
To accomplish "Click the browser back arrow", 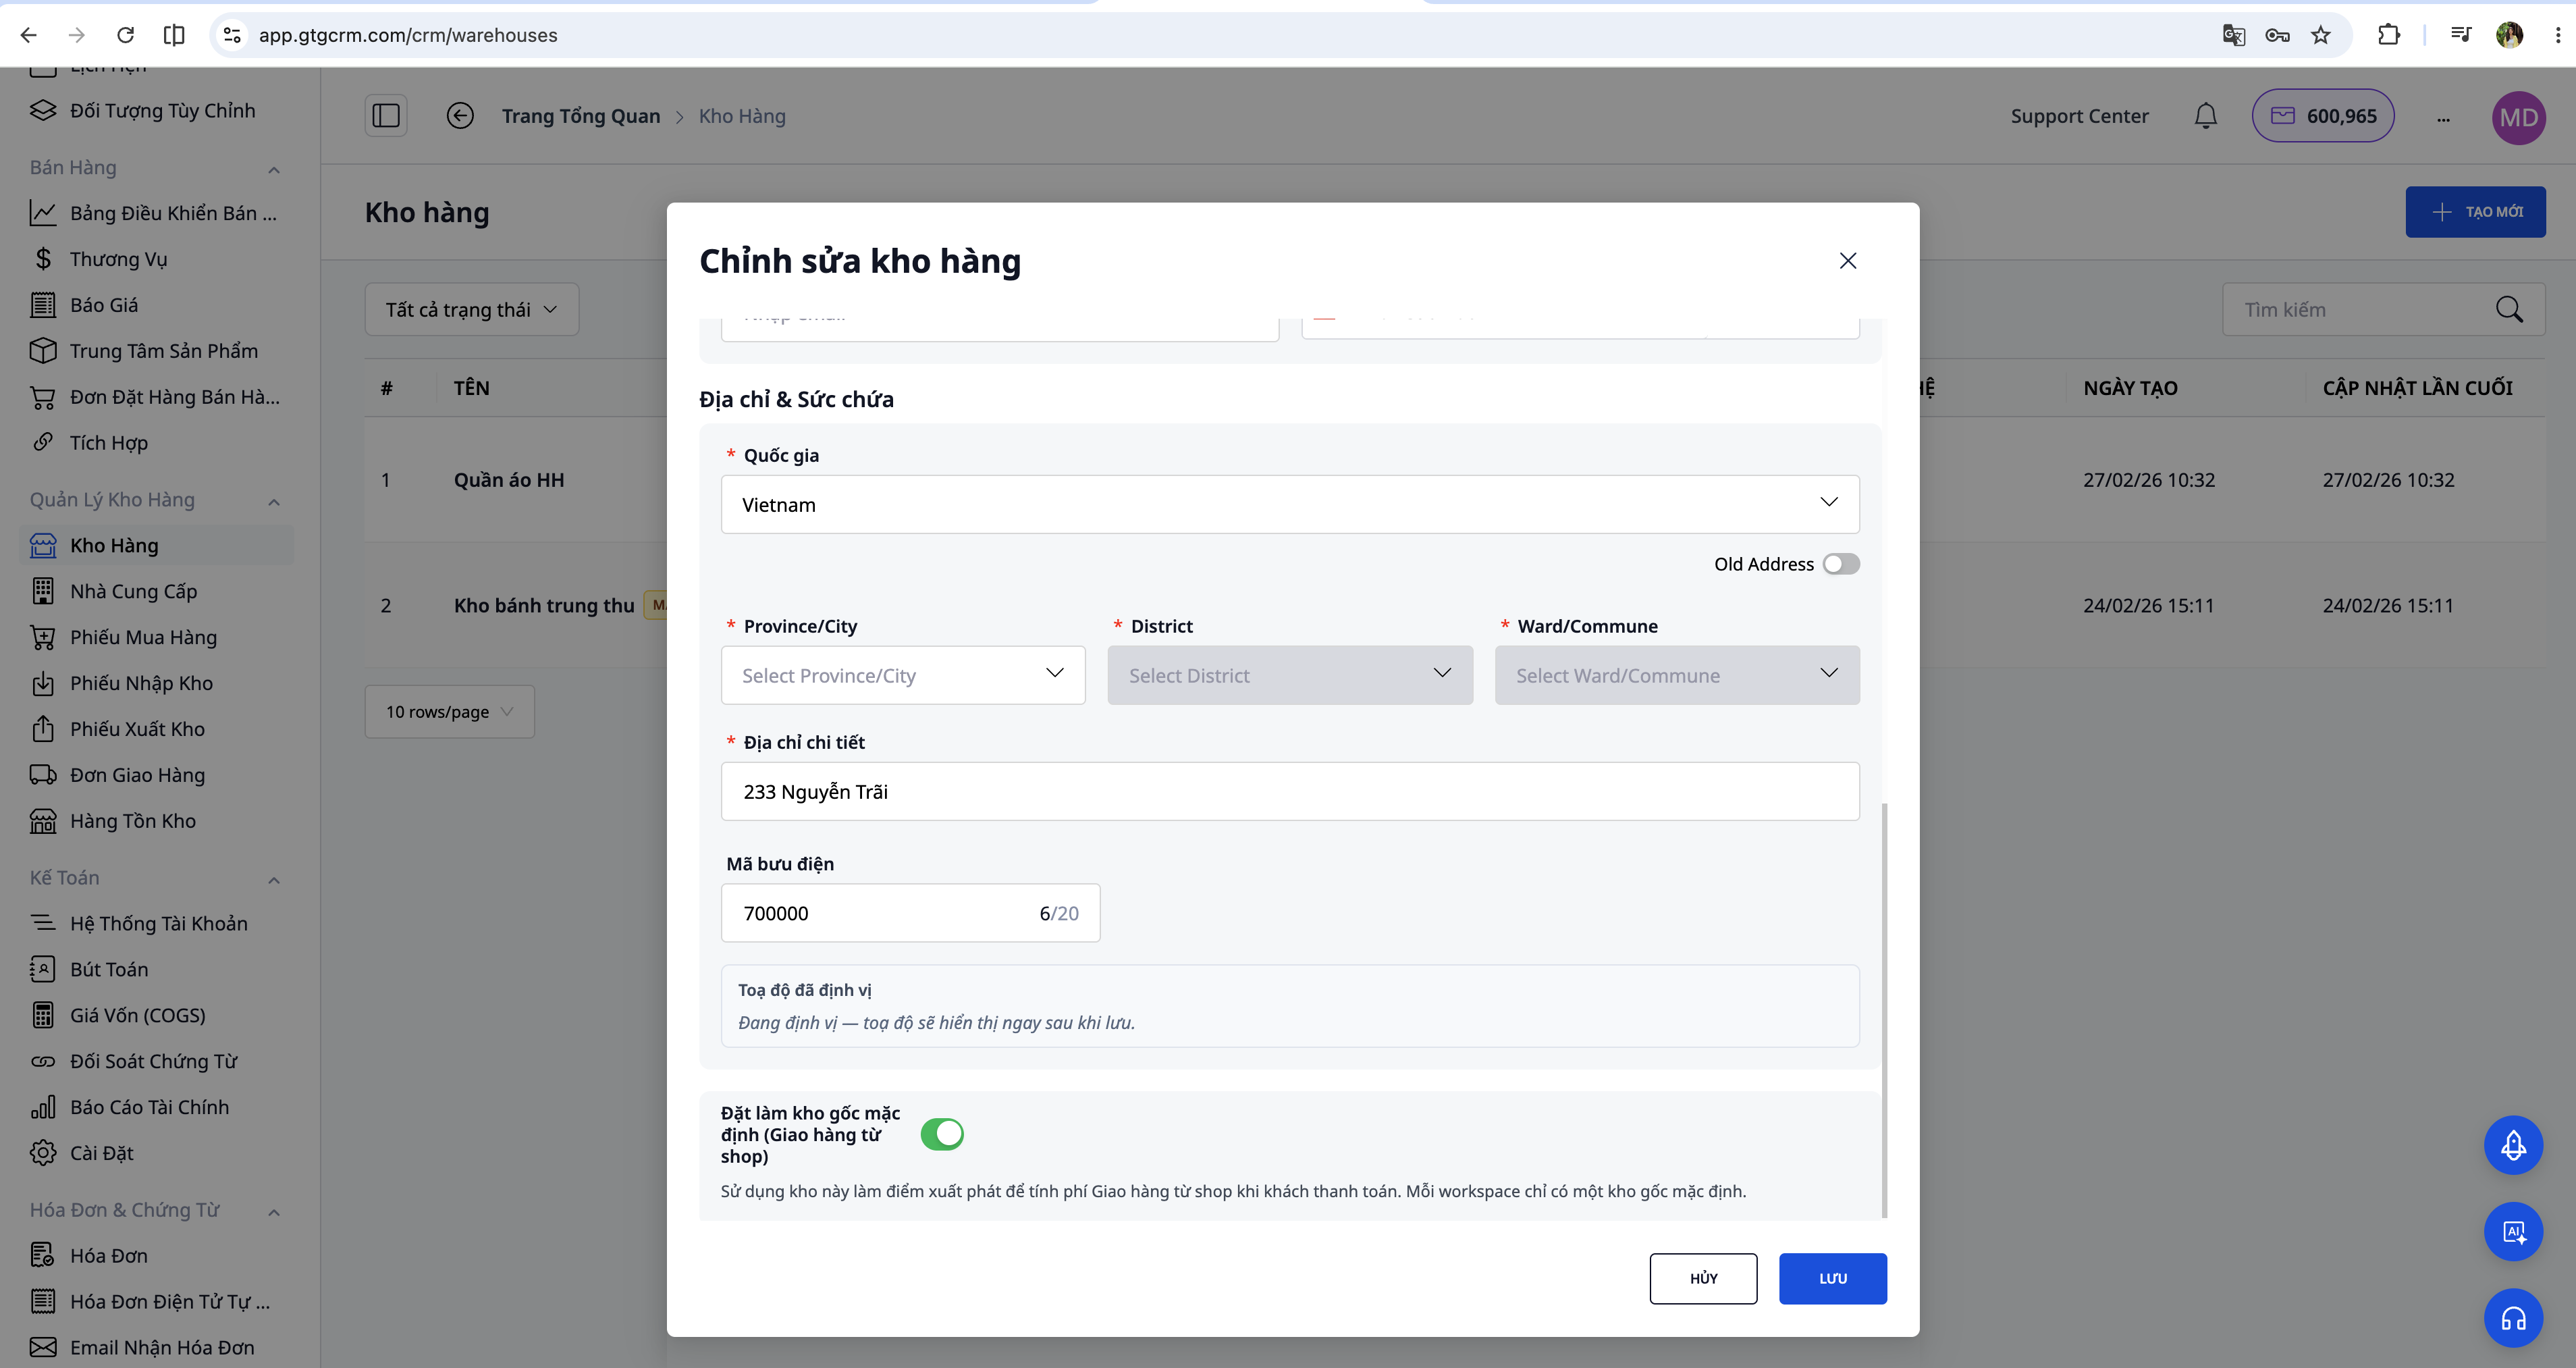I will (x=29, y=35).
